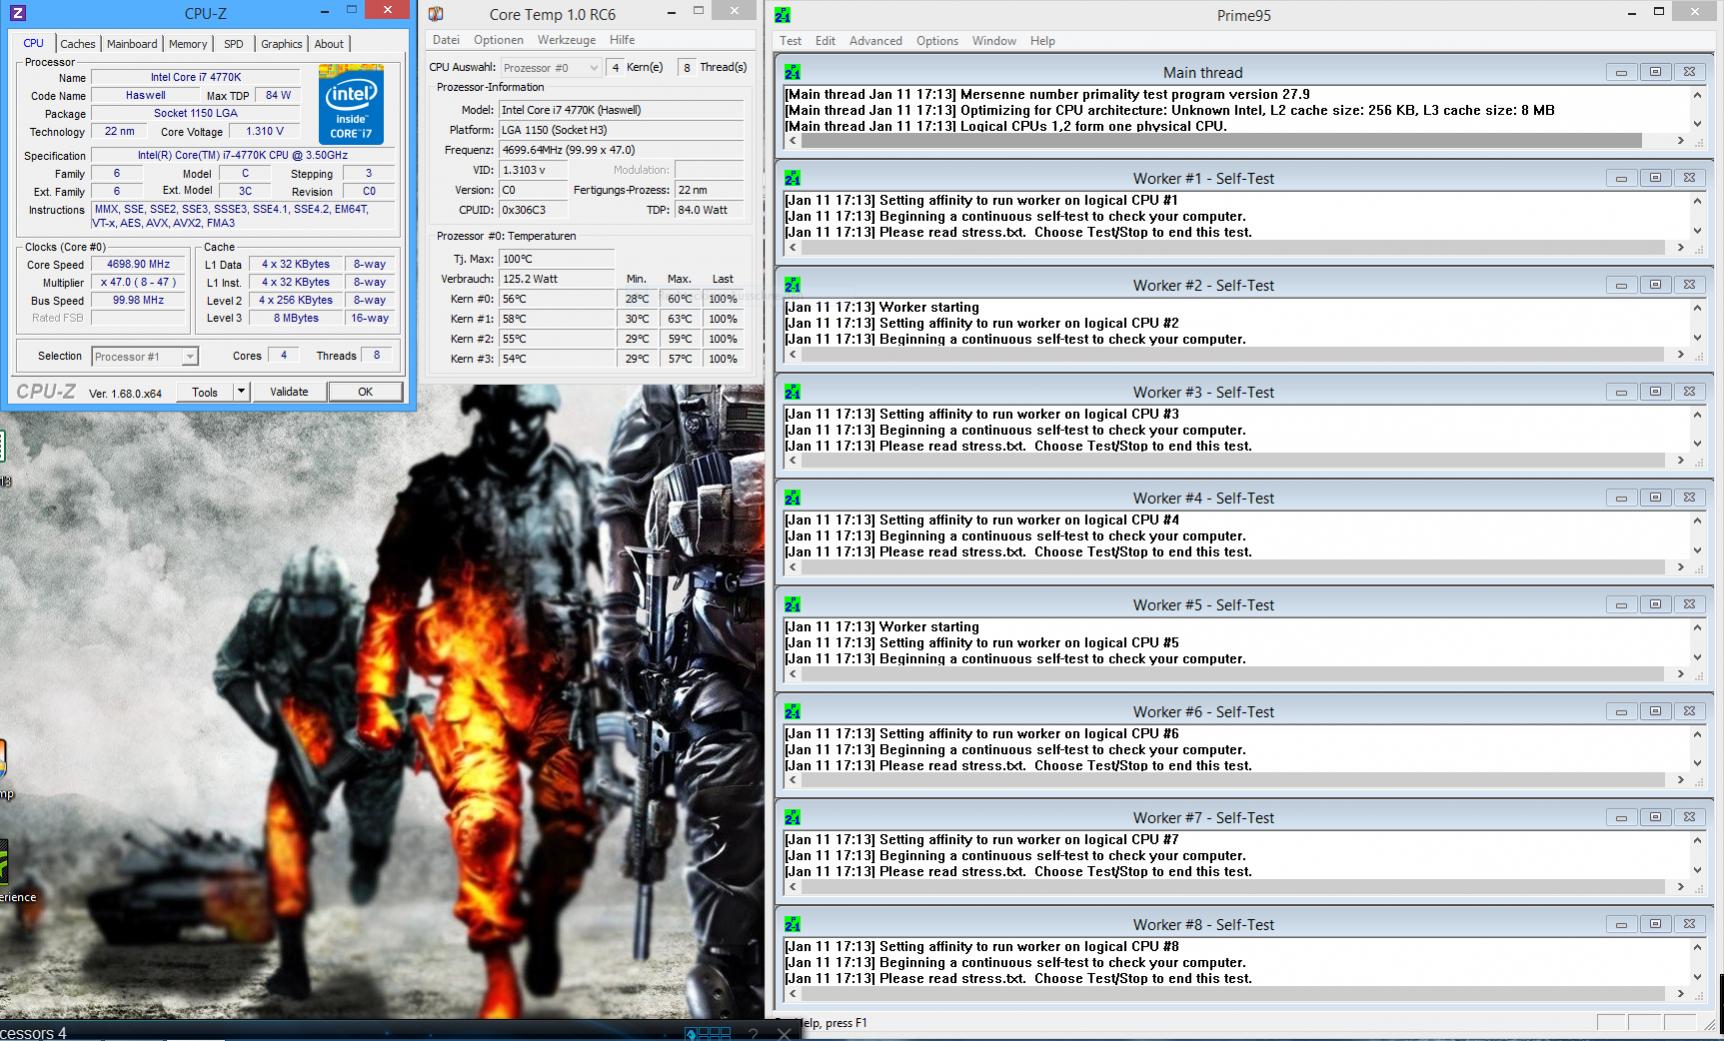
Task: Open the About tab in CPU-Z
Action: point(329,44)
